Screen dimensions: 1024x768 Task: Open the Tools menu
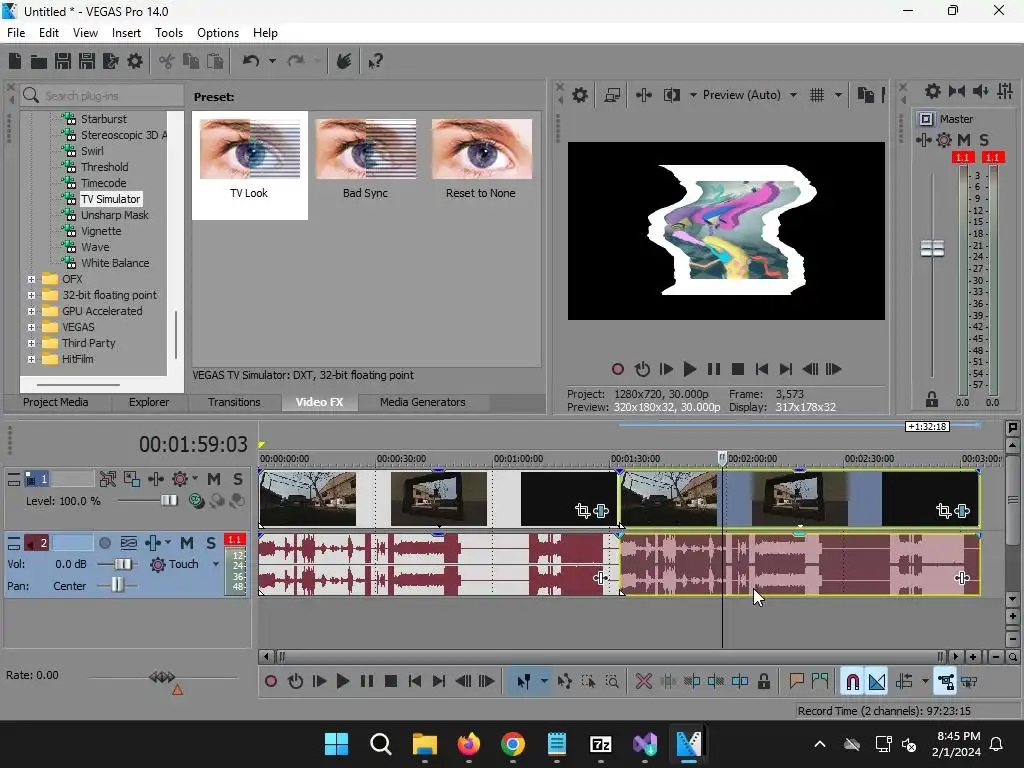coord(168,33)
